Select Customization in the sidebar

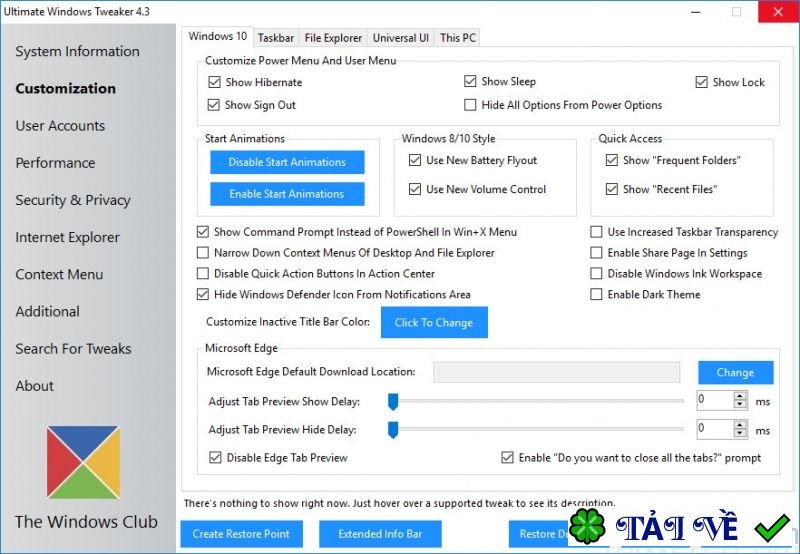point(65,88)
